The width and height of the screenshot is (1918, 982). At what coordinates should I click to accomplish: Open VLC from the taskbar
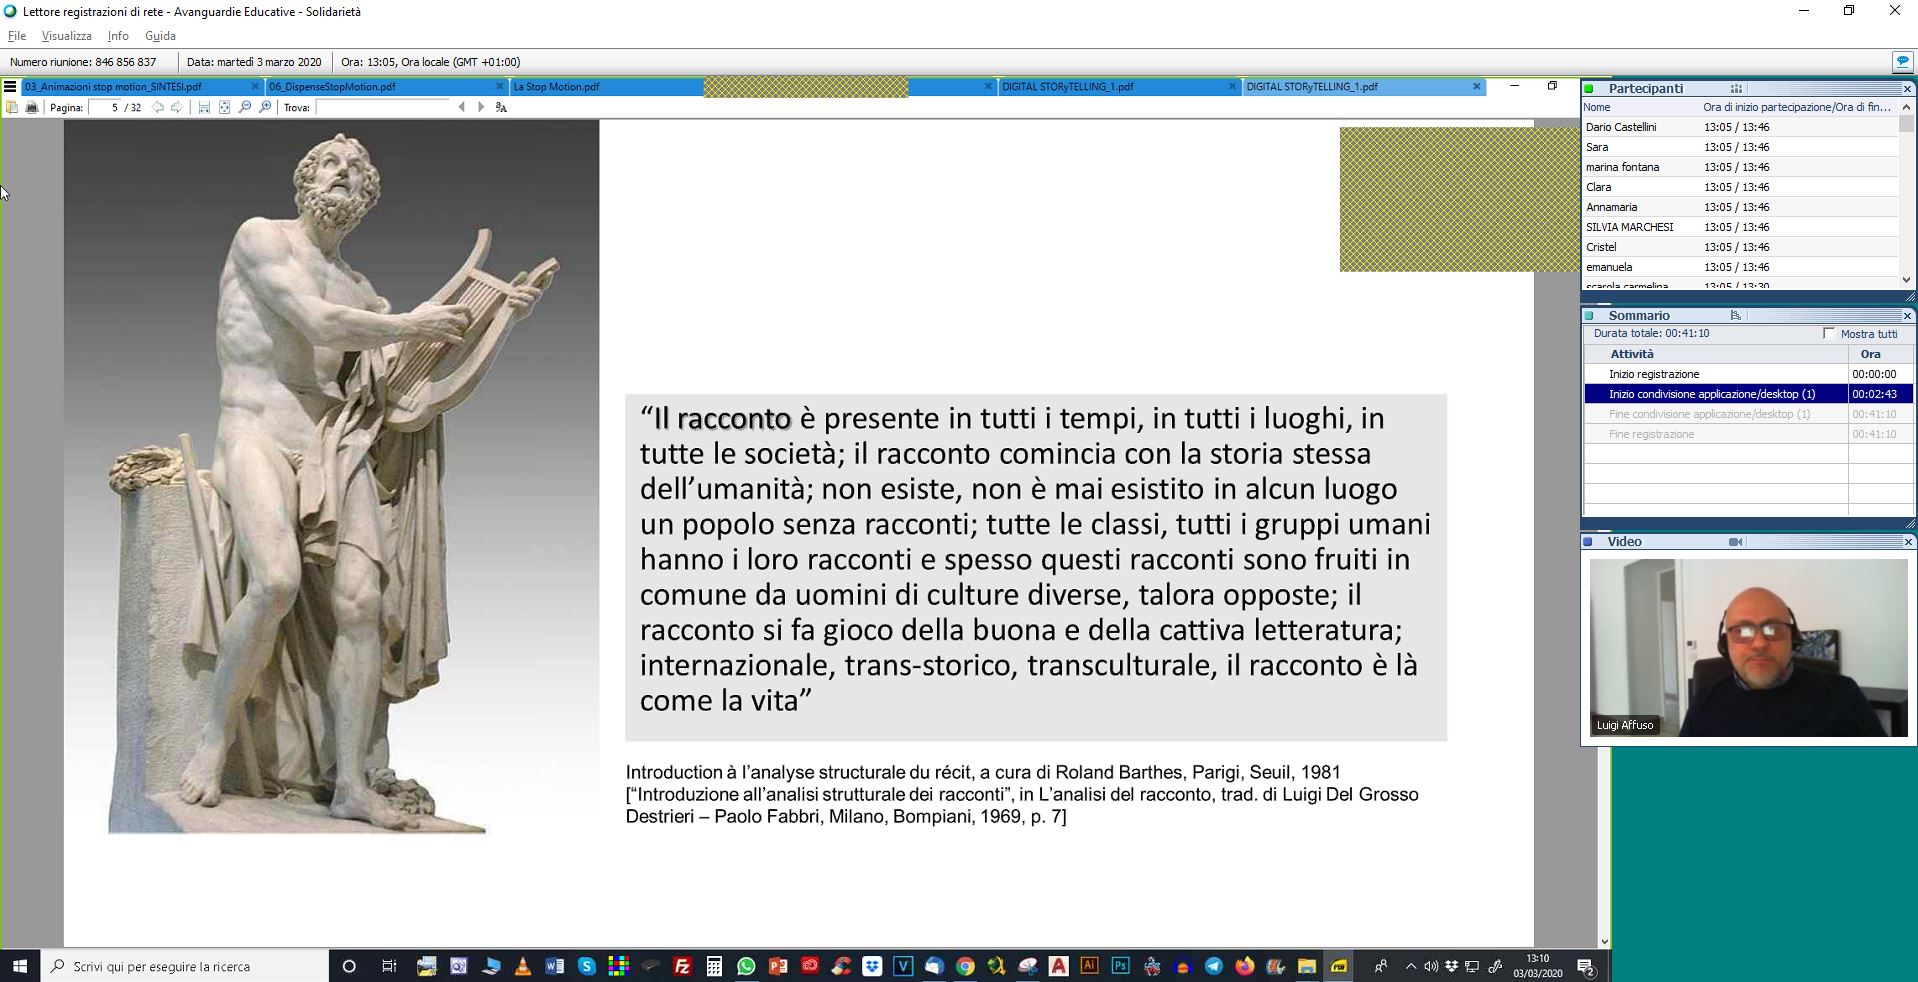click(x=522, y=966)
